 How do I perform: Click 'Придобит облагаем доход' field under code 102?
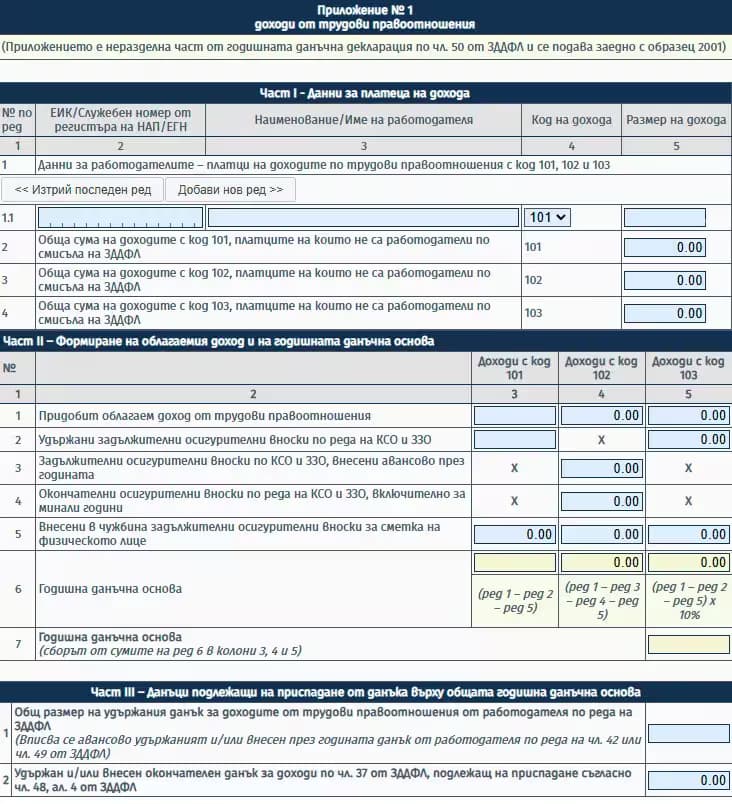click(x=601, y=415)
